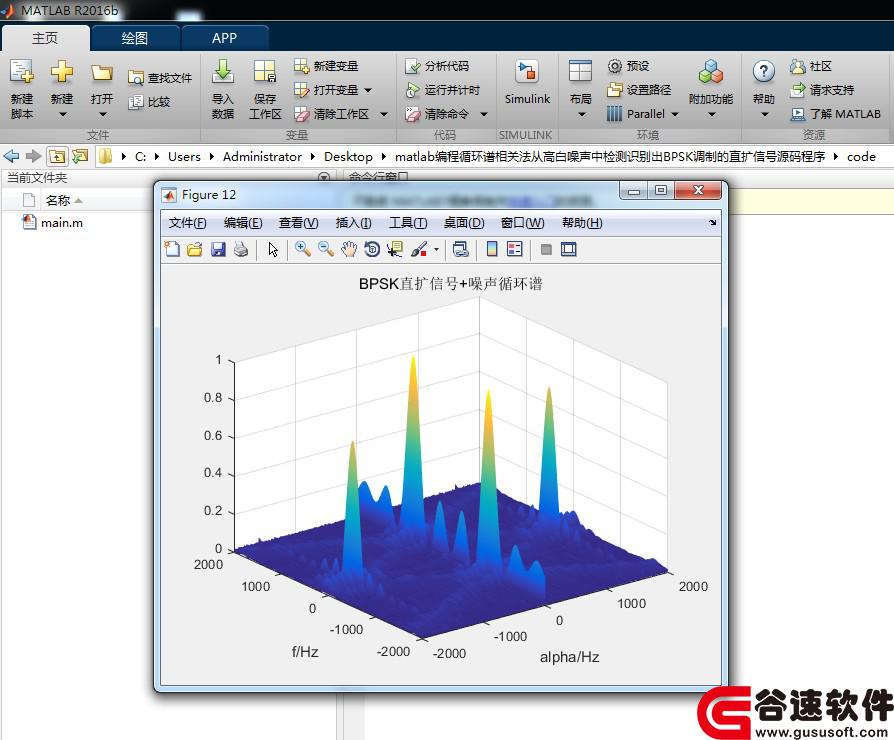The image size is (894, 740).
Task: Open the 文件(F) menu in Figure 12
Action: click(x=187, y=222)
